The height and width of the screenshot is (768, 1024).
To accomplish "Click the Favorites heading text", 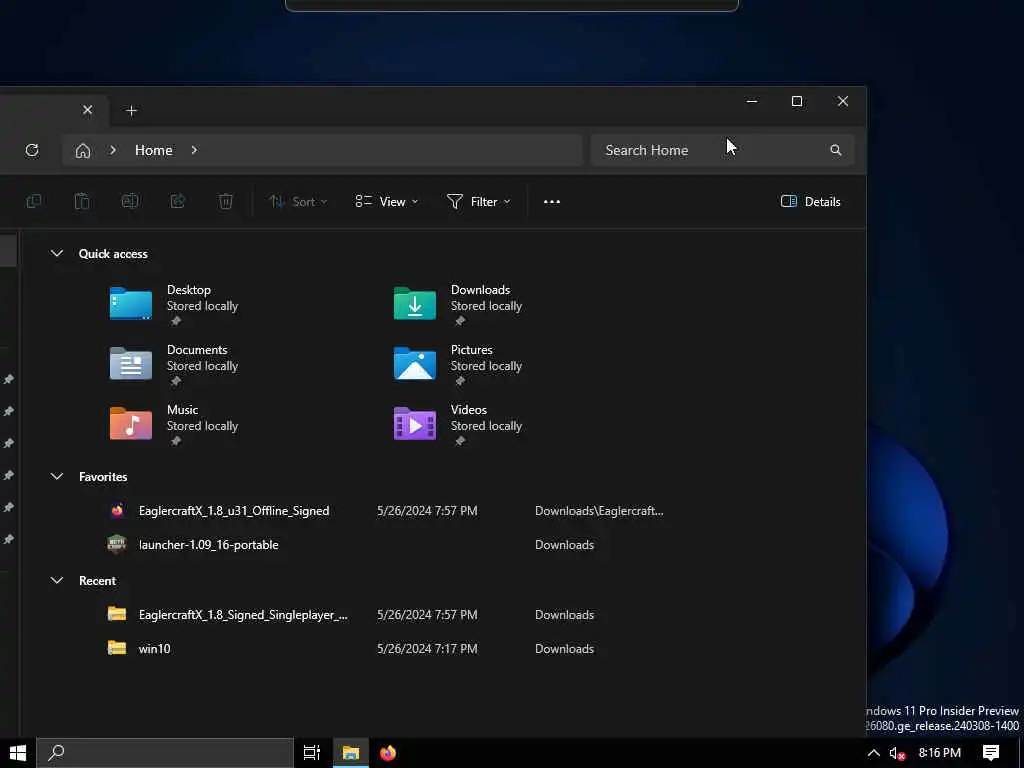I will coord(103,477).
